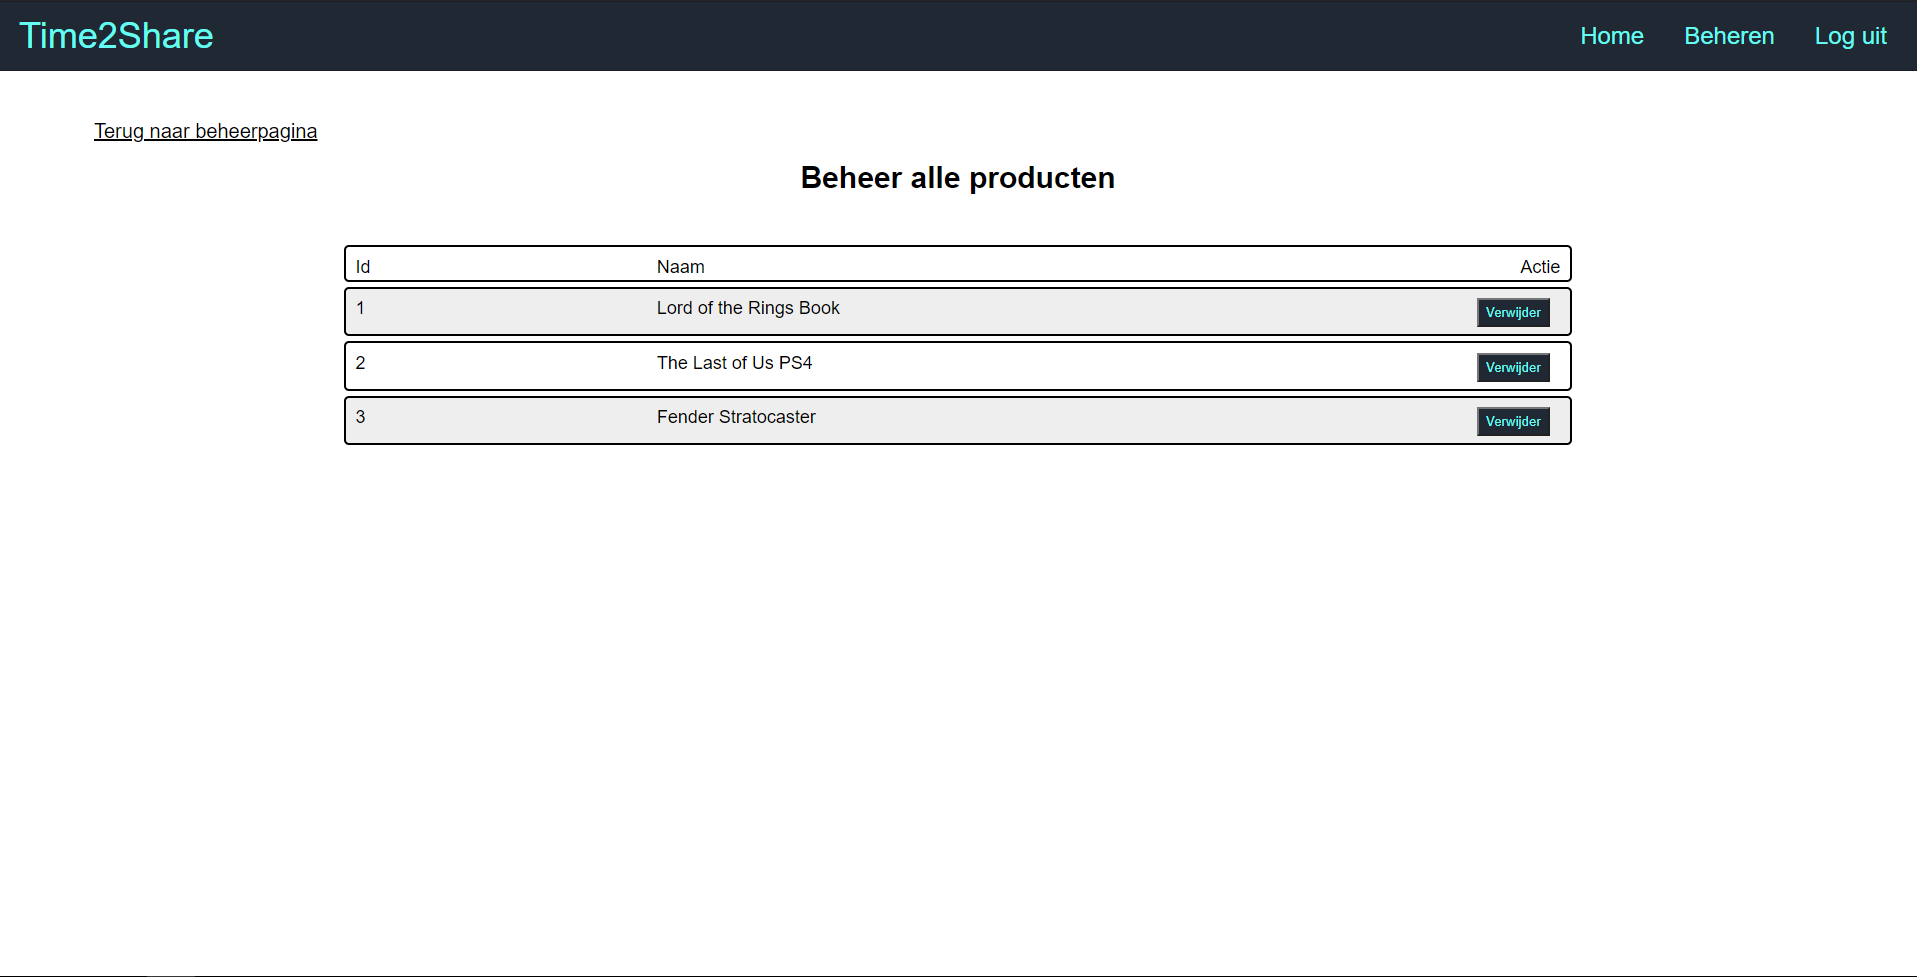Viewport: 1917px width, 977px height.
Task: Delete Lord of the Rings Book with Verwijder
Action: click(1513, 312)
